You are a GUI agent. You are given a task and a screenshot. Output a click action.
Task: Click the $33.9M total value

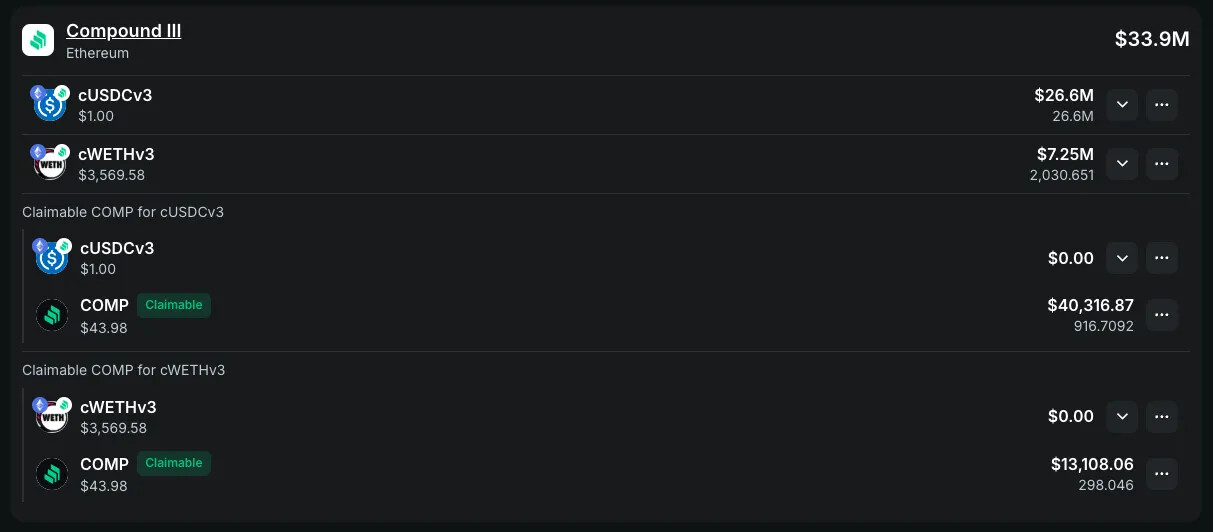[x=1152, y=39]
